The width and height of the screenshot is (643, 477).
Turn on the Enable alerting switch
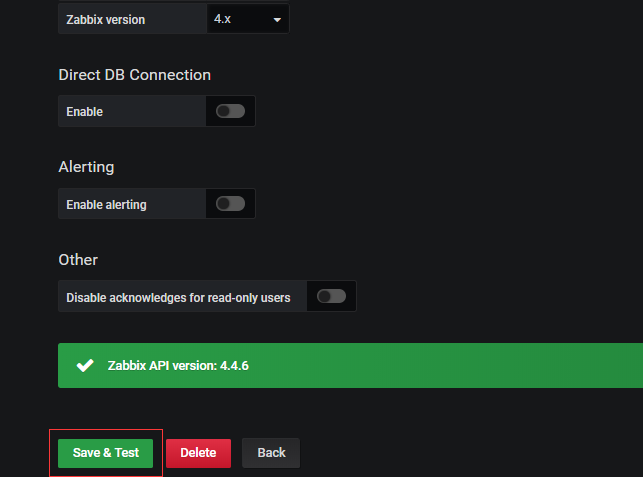(x=230, y=204)
